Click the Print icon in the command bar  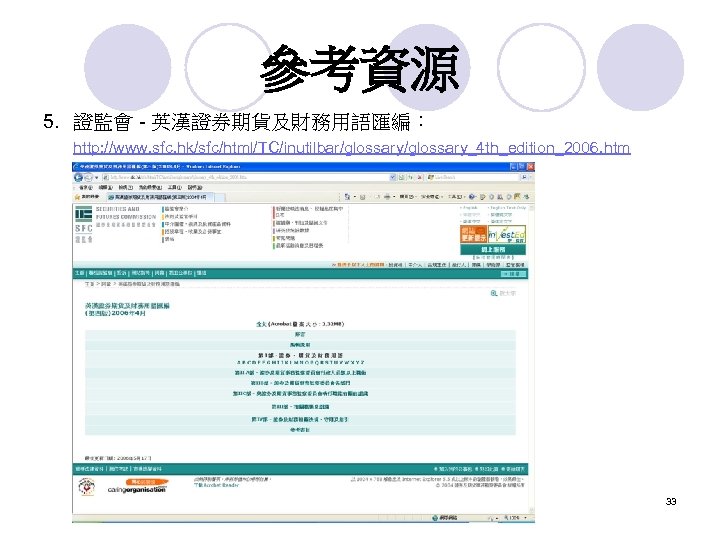click(387, 197)
